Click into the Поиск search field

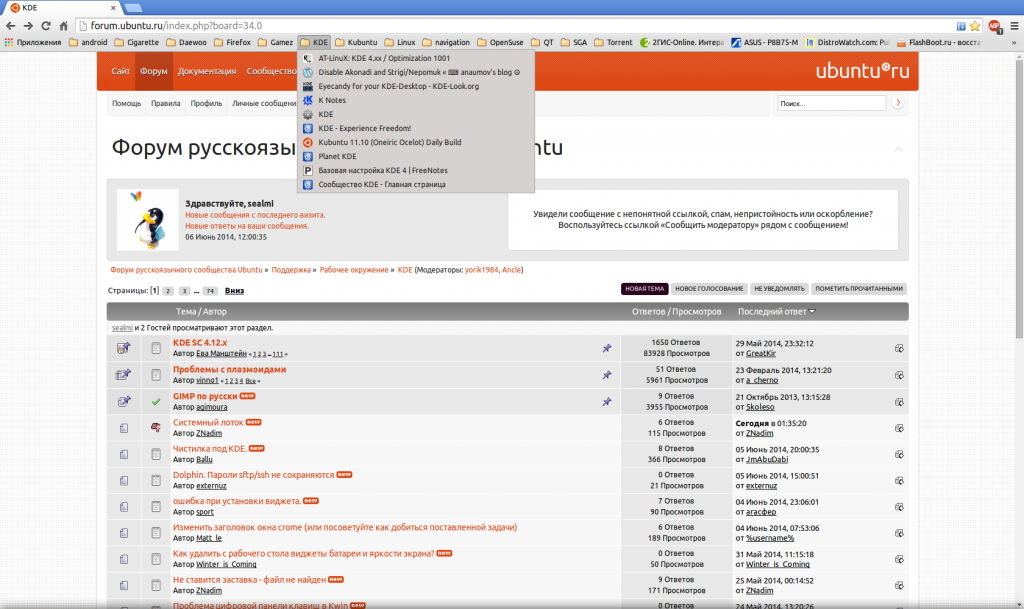(831, 103)
